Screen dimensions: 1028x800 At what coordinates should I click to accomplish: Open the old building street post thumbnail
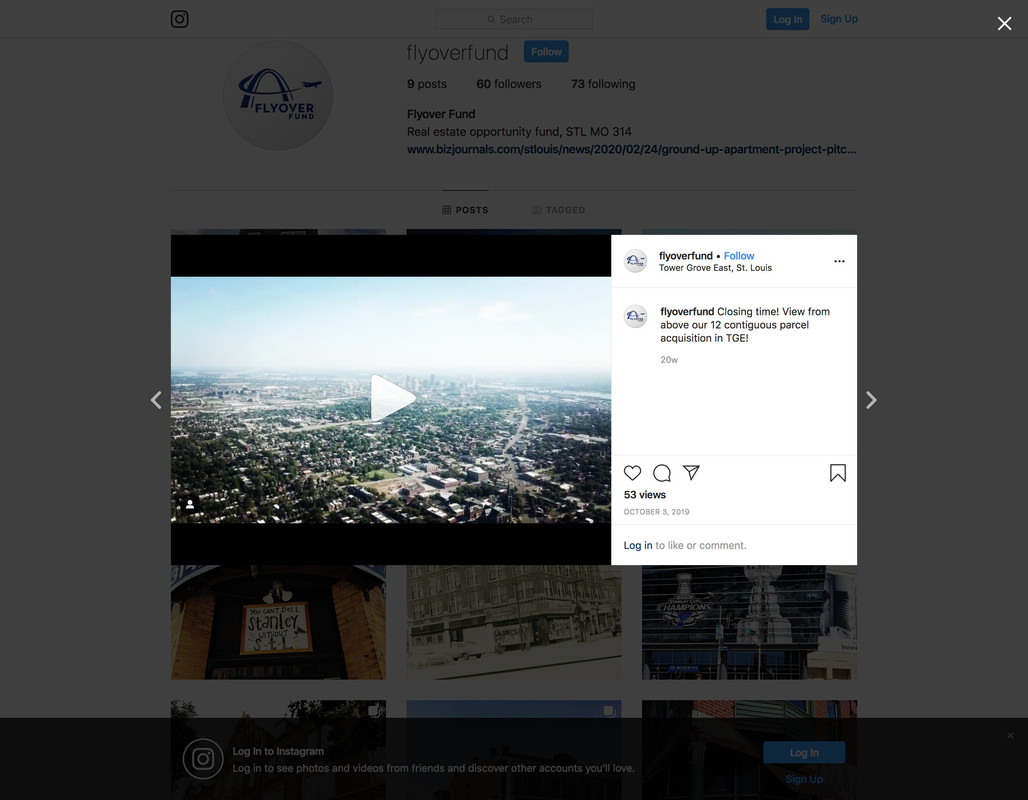514,622
